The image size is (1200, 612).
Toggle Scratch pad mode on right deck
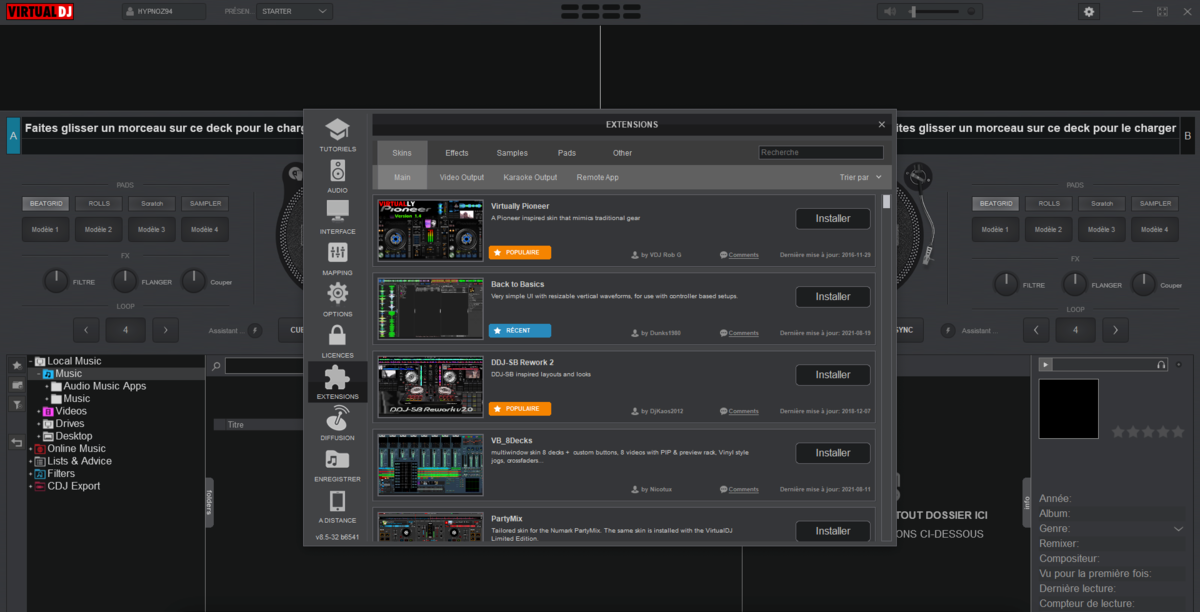[1102, 203]
